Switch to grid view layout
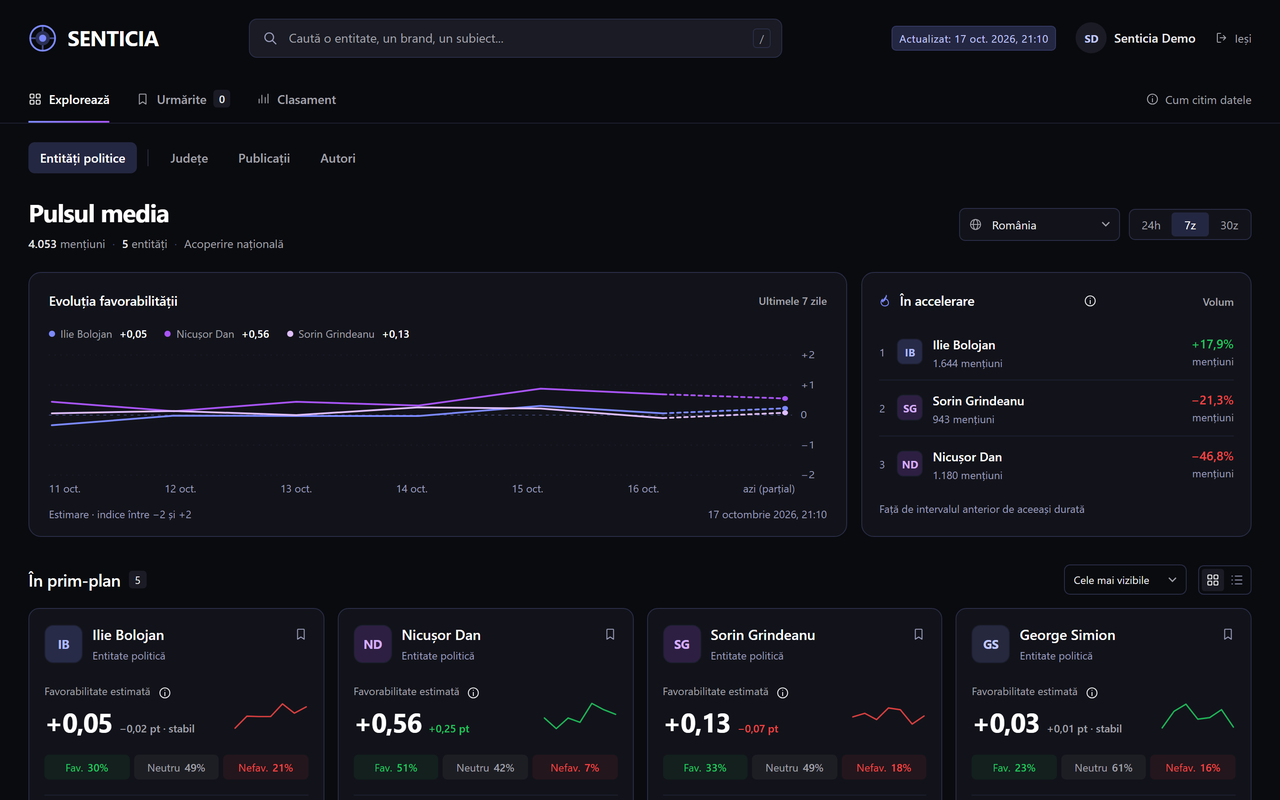This screenshot has height=800, width=1280. click(x=1213, y=580)
